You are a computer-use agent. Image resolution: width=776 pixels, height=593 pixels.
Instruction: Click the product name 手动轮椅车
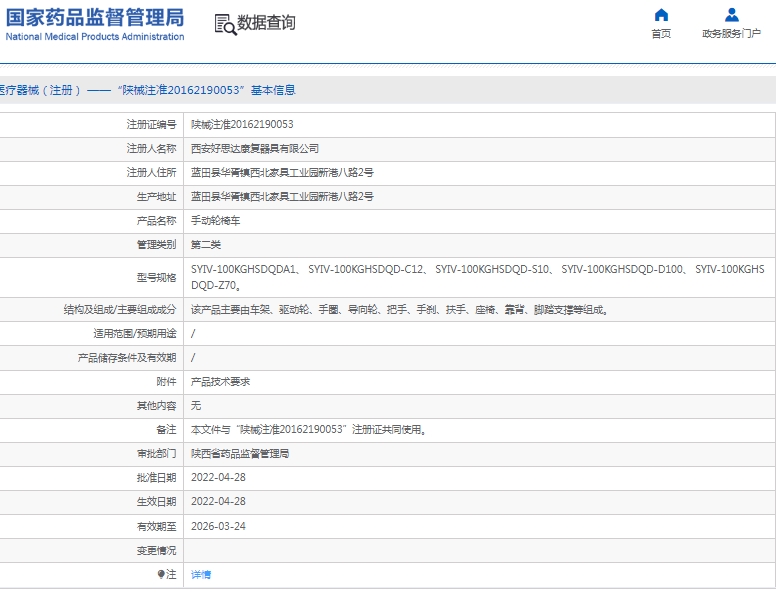[215, 220]
